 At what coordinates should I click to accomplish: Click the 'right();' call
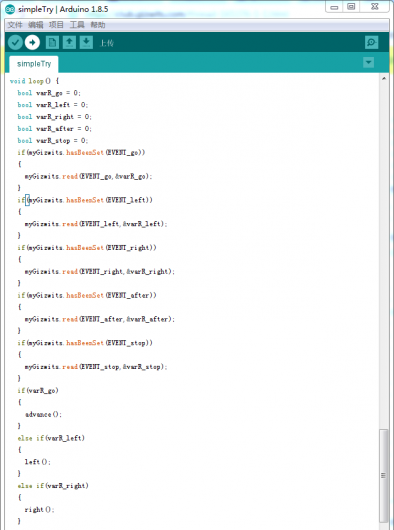pyautogui.click(x=40, y=509)
